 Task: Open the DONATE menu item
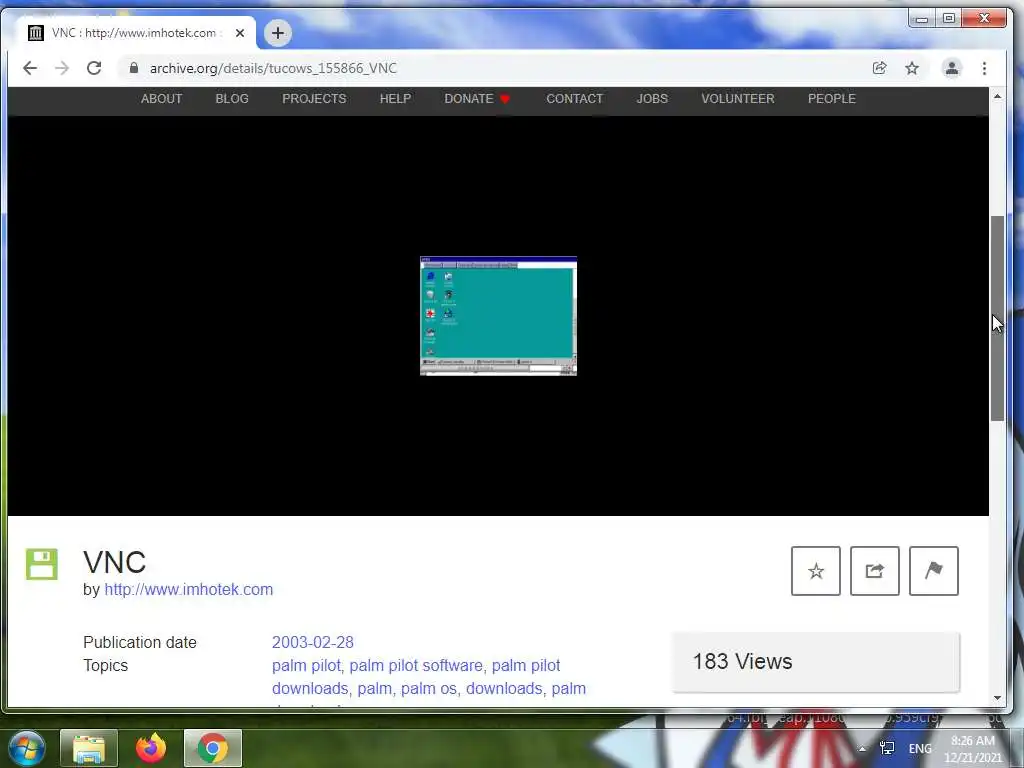(x=477, y=99)
